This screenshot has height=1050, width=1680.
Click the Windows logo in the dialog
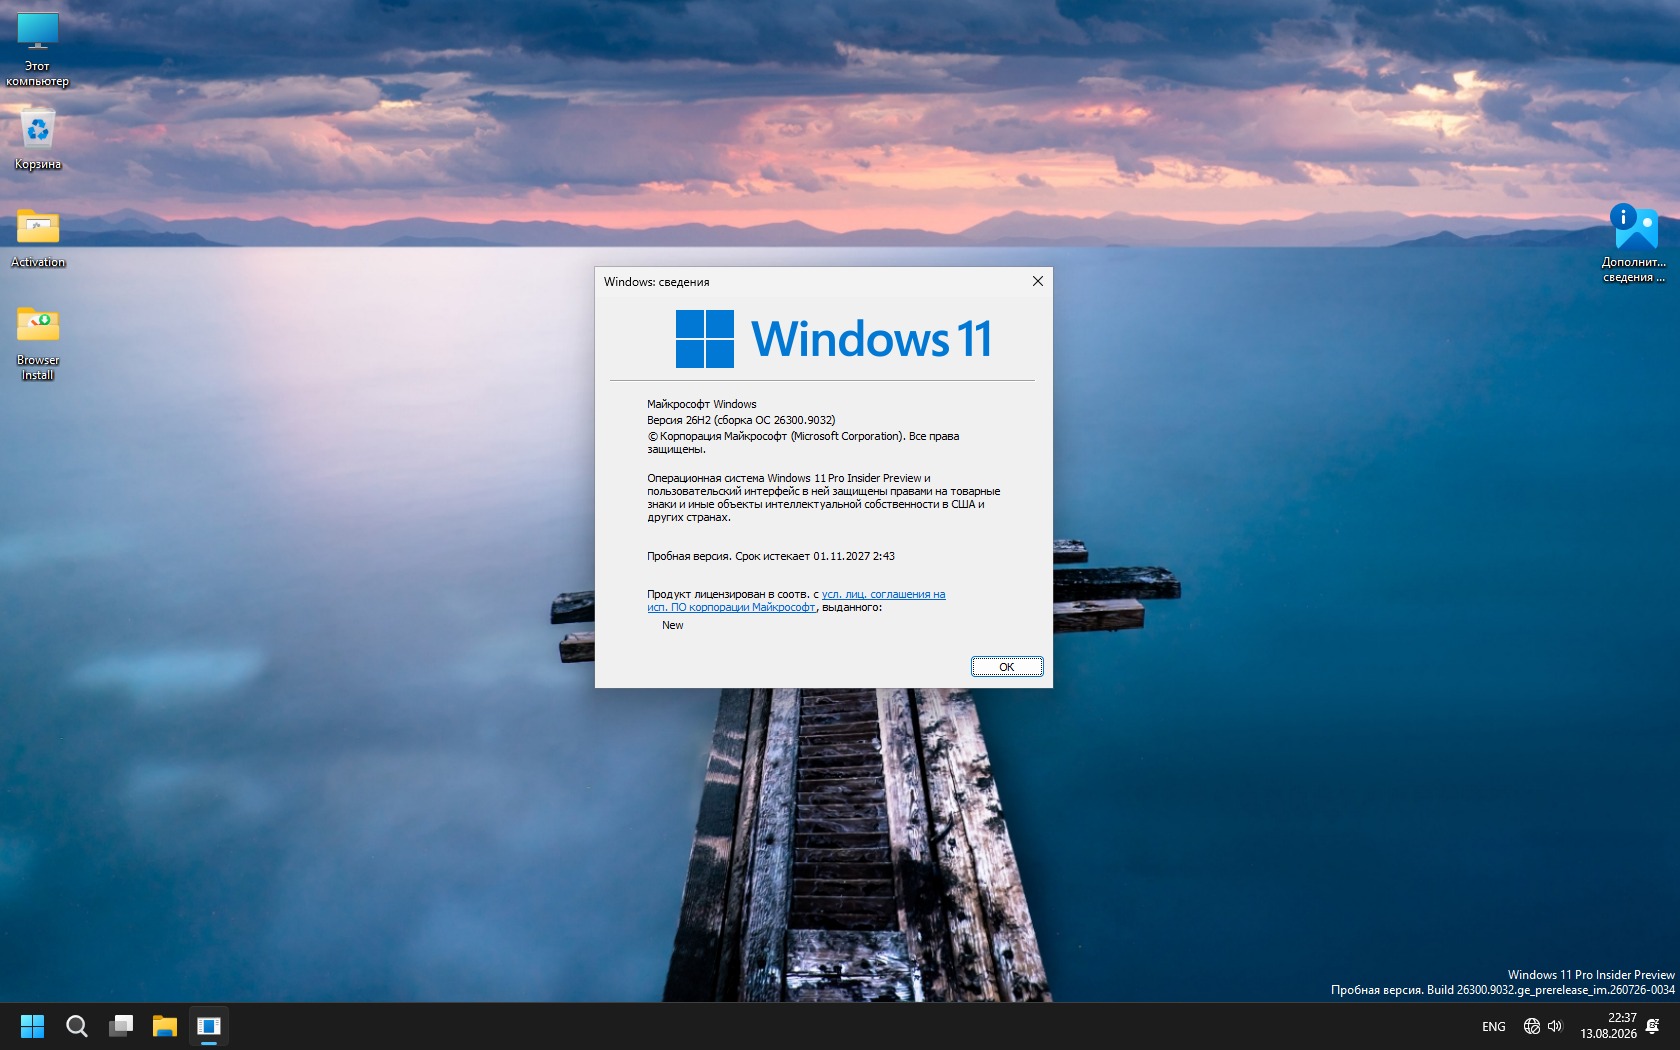[705, 339]
